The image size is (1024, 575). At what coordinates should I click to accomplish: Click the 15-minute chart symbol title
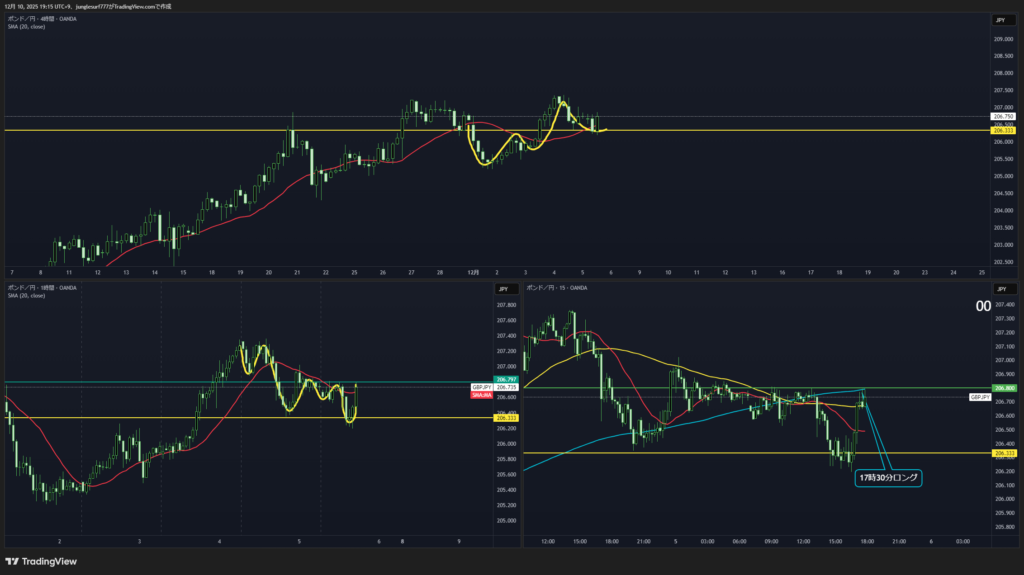557,288
